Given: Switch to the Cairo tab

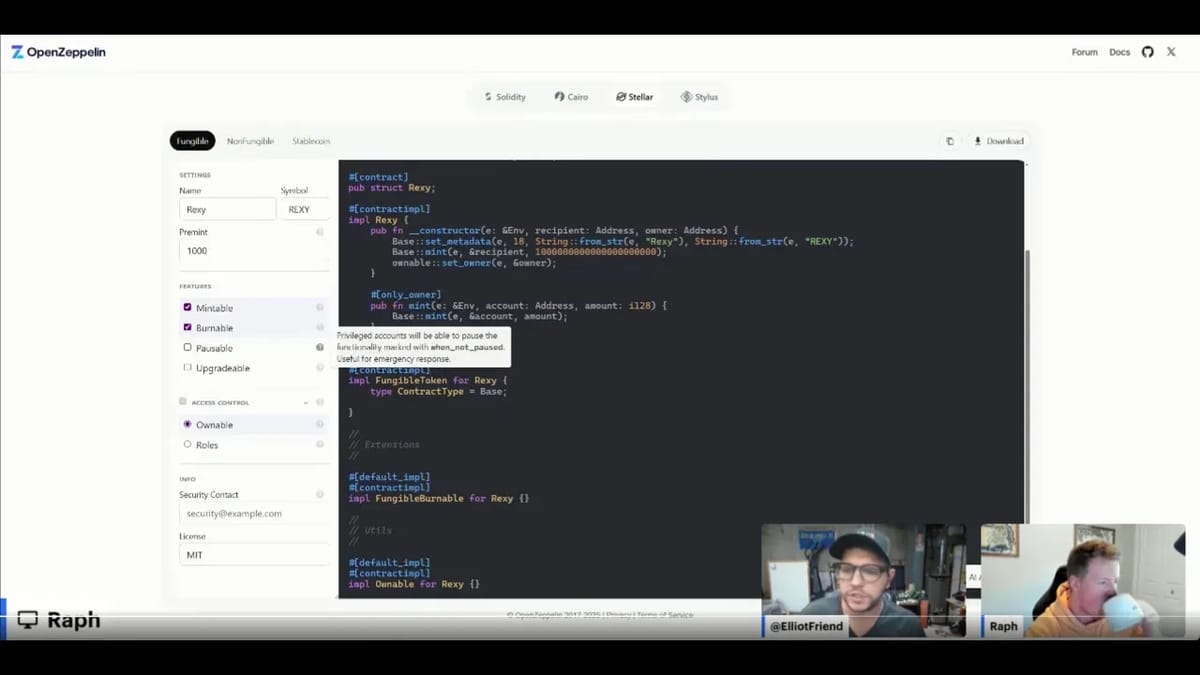Looking at the screenshot, I should point(571,97).
